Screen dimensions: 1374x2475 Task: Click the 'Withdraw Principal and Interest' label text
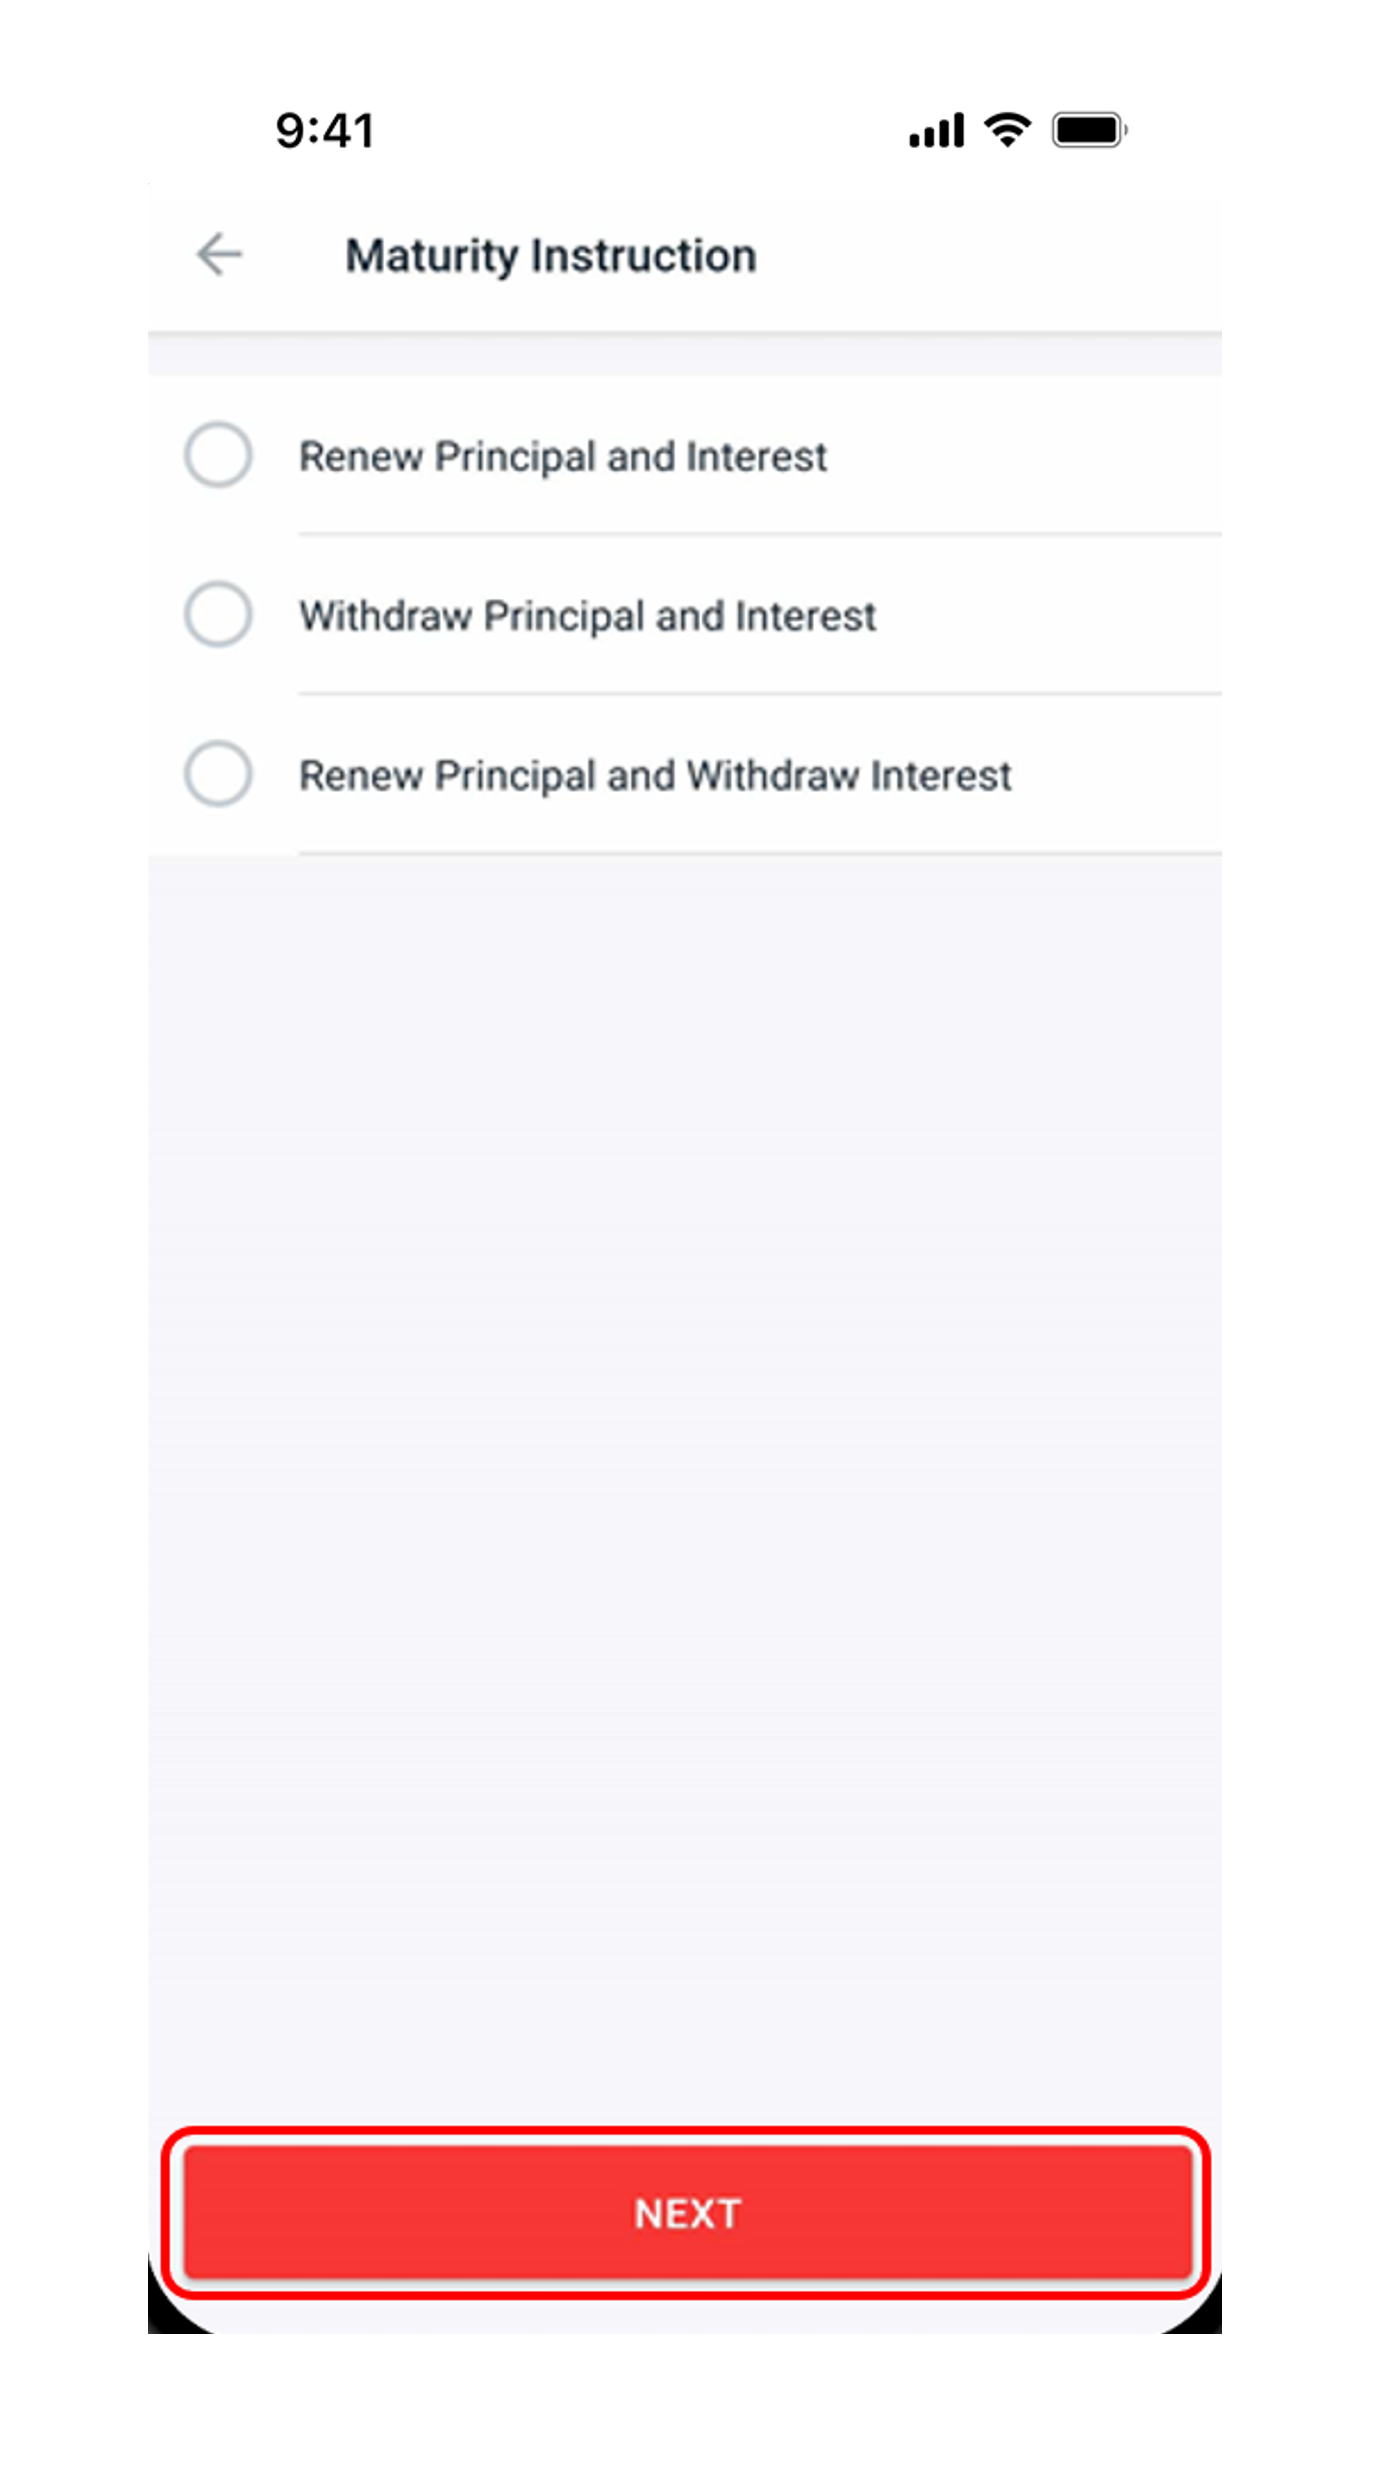(588, 616)
